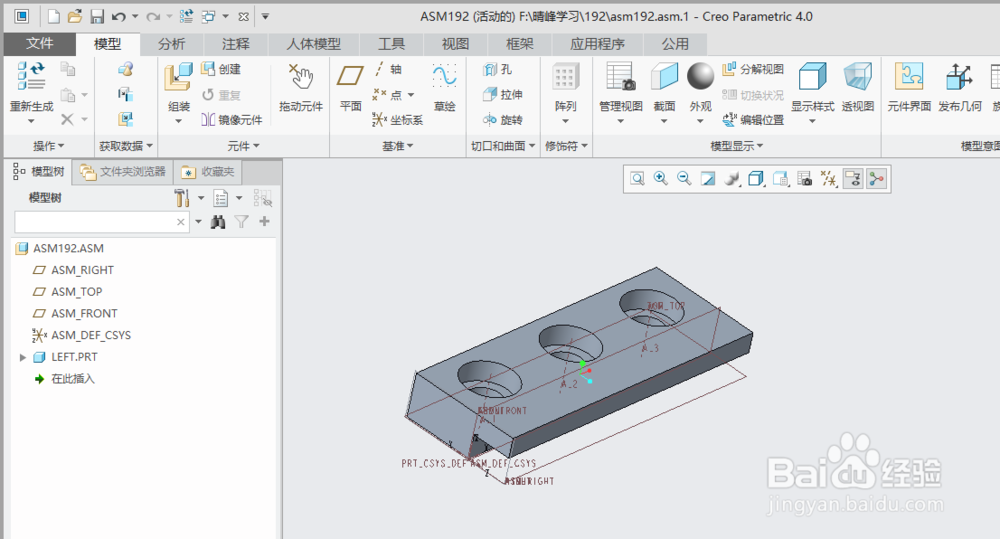Image resolution: width=1000 pixels, height=539 pixels.
Task: Create a new file from quick access toolbar
Action: [x=54, y=17]
